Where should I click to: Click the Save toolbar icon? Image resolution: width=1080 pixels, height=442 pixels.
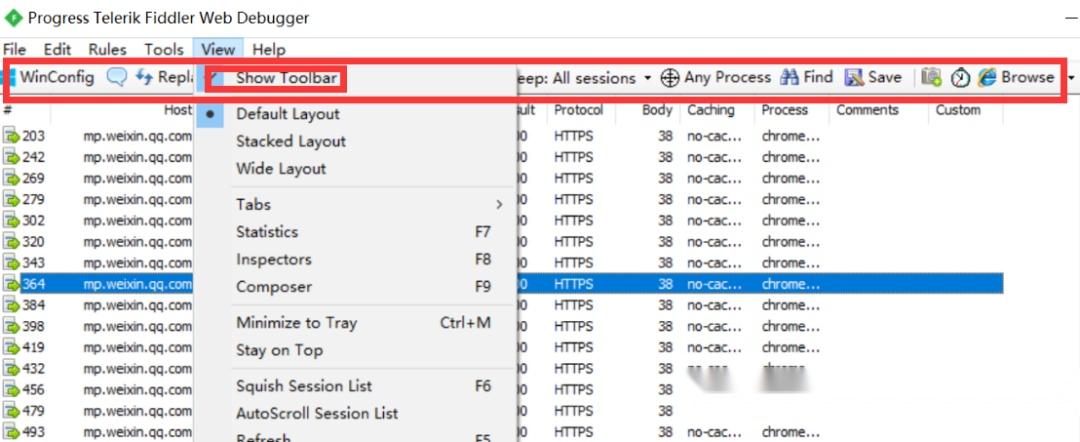854,78
